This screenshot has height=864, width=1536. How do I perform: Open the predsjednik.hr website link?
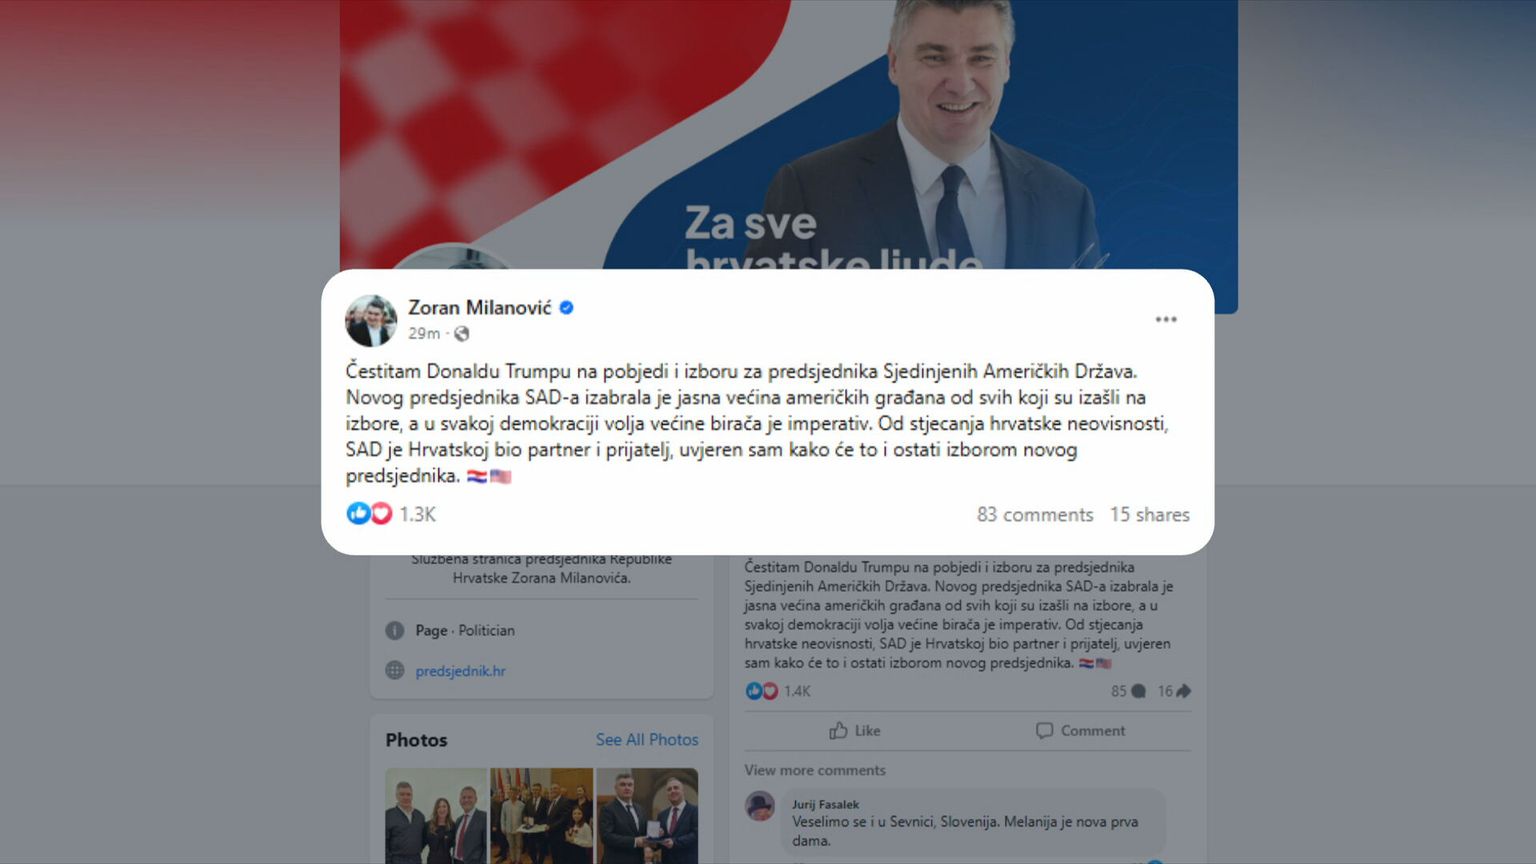(460, 671)
